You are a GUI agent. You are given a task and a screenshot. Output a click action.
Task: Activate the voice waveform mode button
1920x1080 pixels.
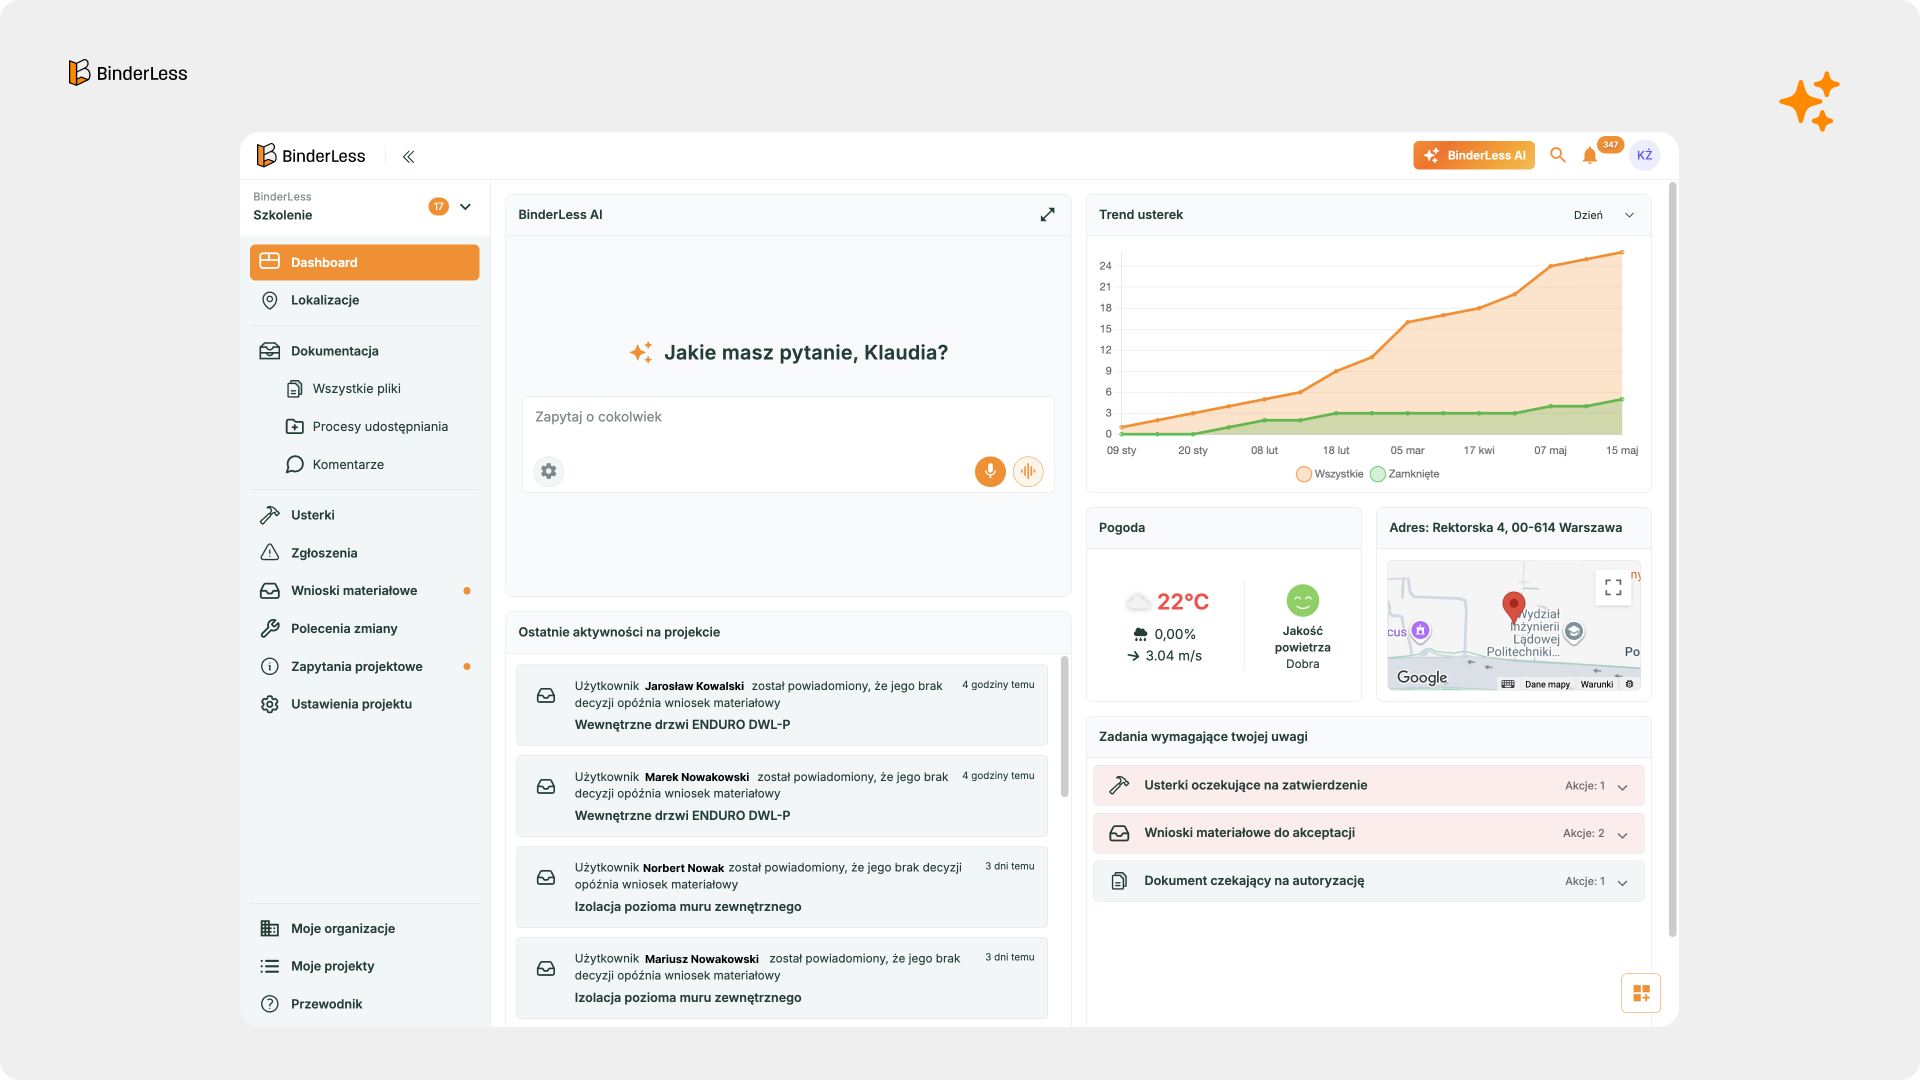(x=1028, y=471)
